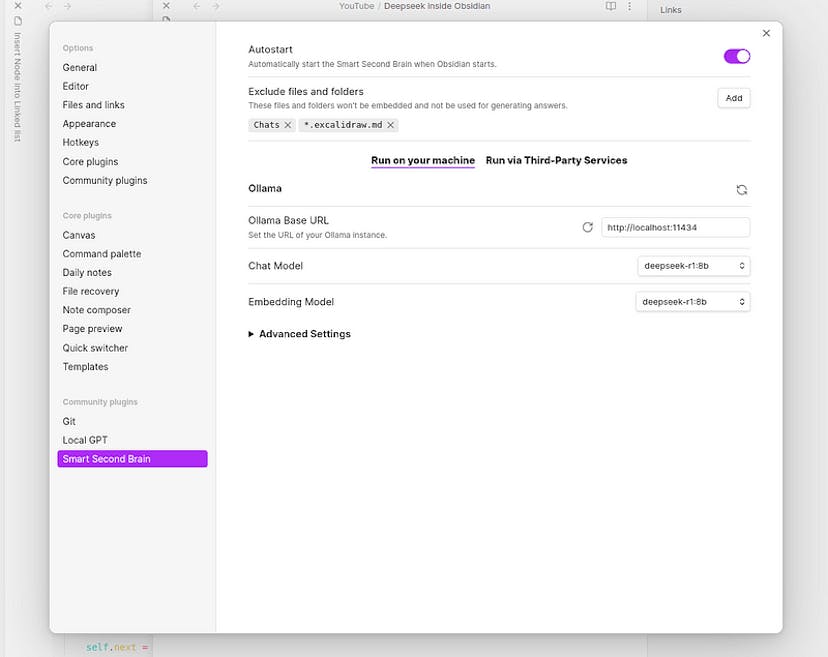Select Run on your machine tab

[422, 160]
